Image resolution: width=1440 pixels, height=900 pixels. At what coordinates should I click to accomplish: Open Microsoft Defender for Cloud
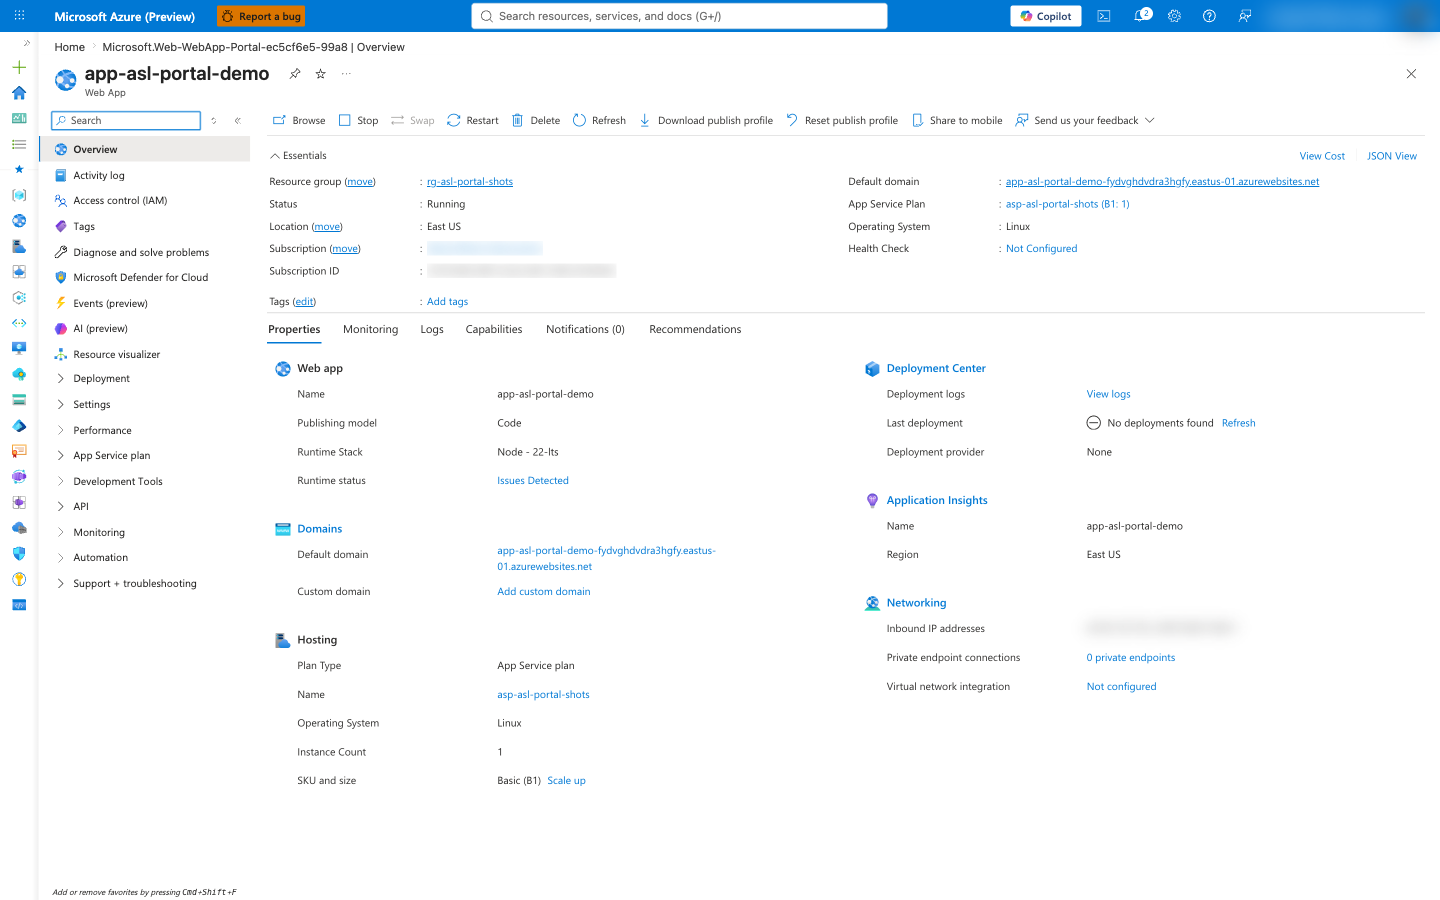tap(145, 278)
